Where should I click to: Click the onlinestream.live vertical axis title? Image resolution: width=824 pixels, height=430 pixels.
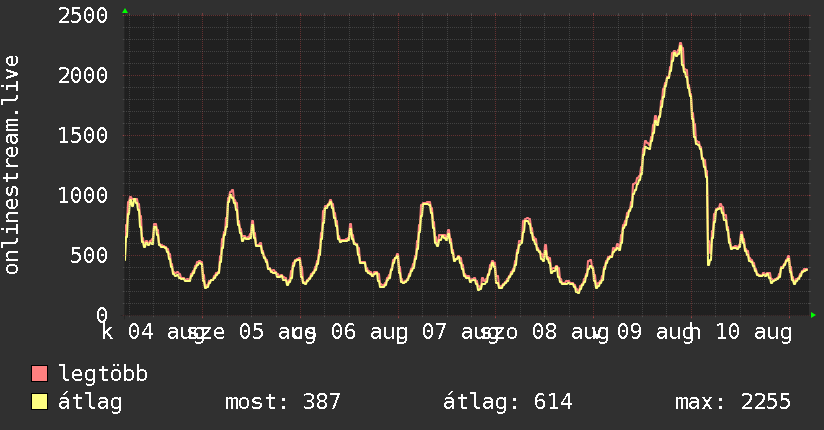tap(11, 165)
